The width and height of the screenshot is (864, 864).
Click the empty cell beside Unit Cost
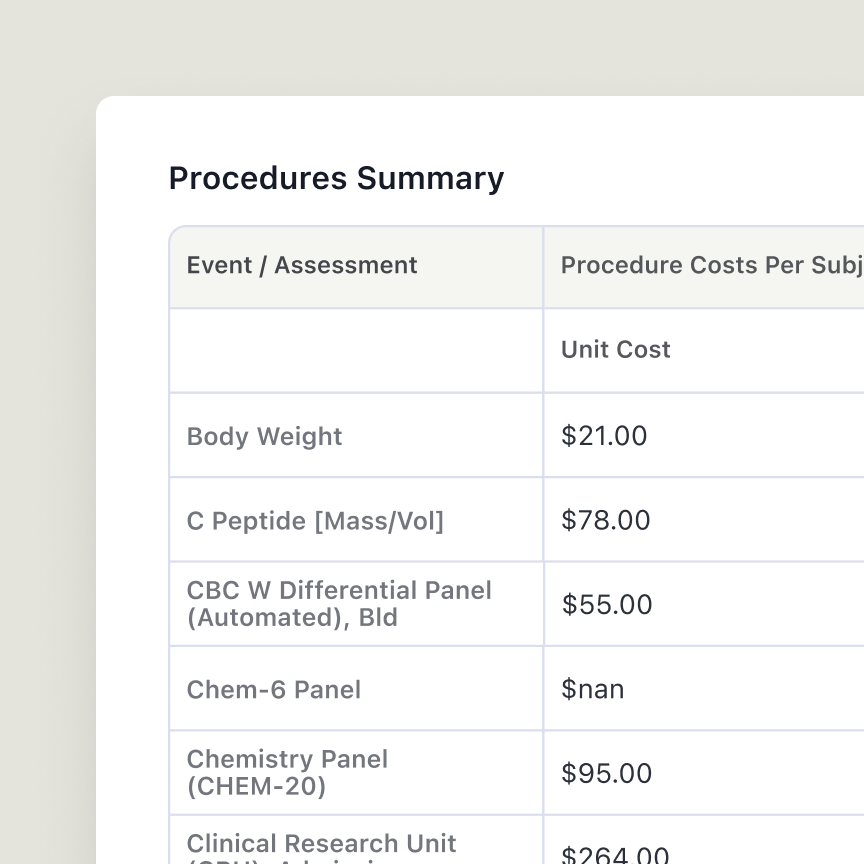(x=356, y=350)
